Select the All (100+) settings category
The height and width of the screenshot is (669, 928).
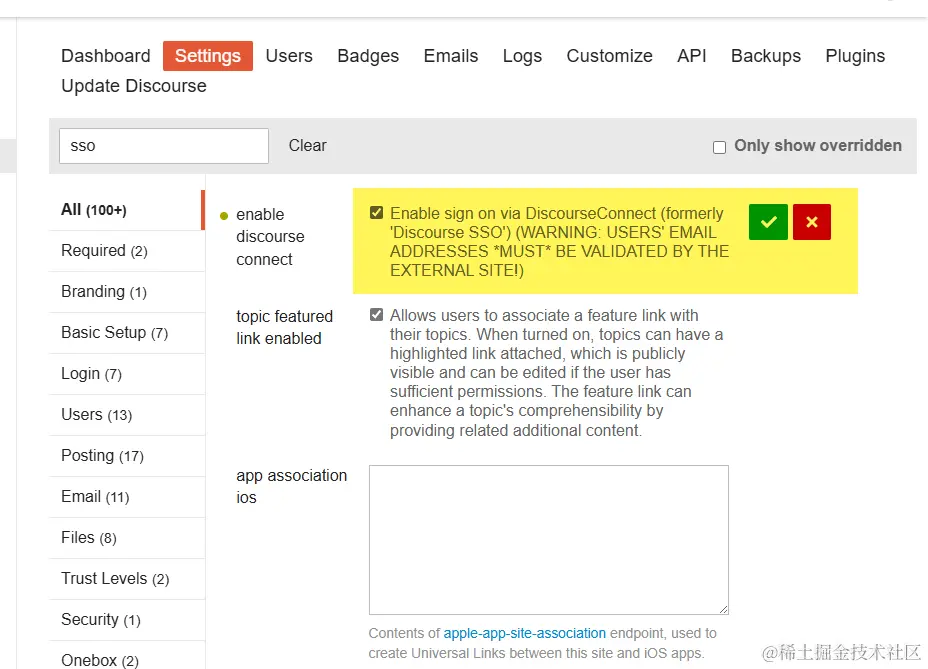[x=127, y=210]
